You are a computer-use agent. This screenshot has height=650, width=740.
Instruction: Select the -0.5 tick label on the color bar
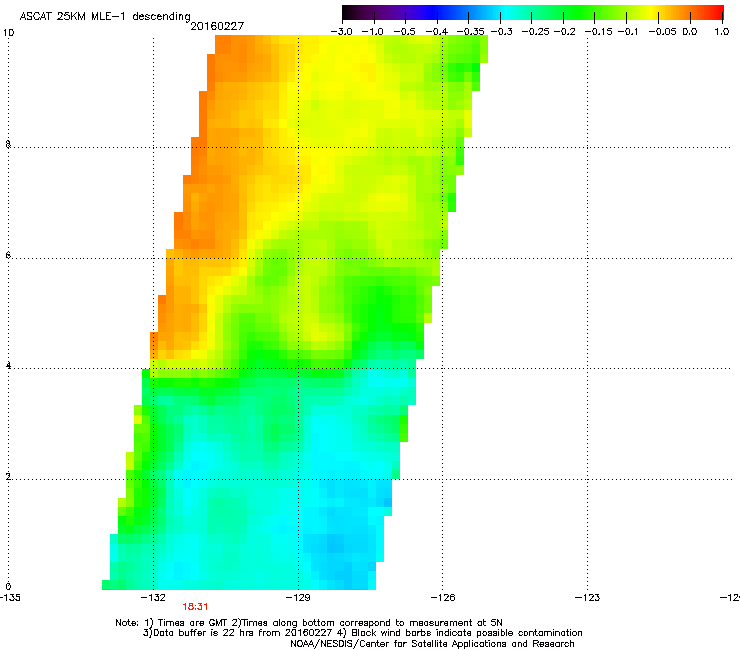point(404,32)
